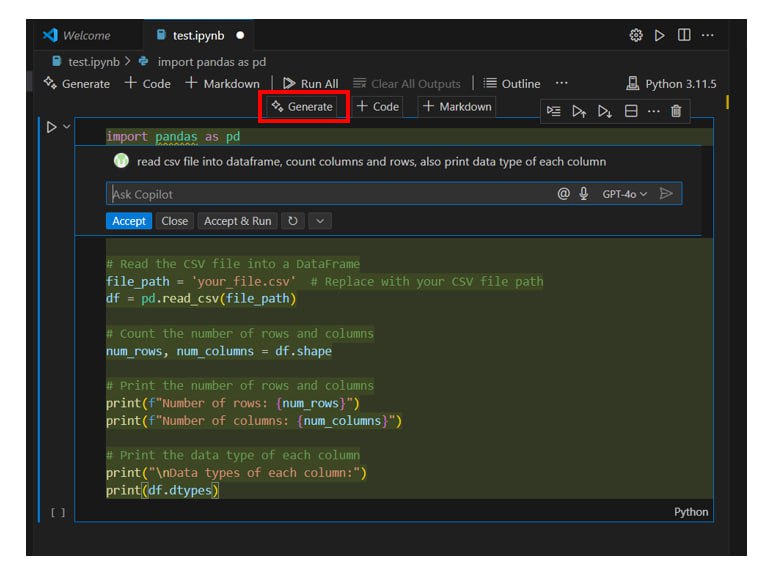Open notebook toolbar overflow ellipsis
The height and width of the screenshot is (566, 770).
pyautogui.click(x=561, y=83)
